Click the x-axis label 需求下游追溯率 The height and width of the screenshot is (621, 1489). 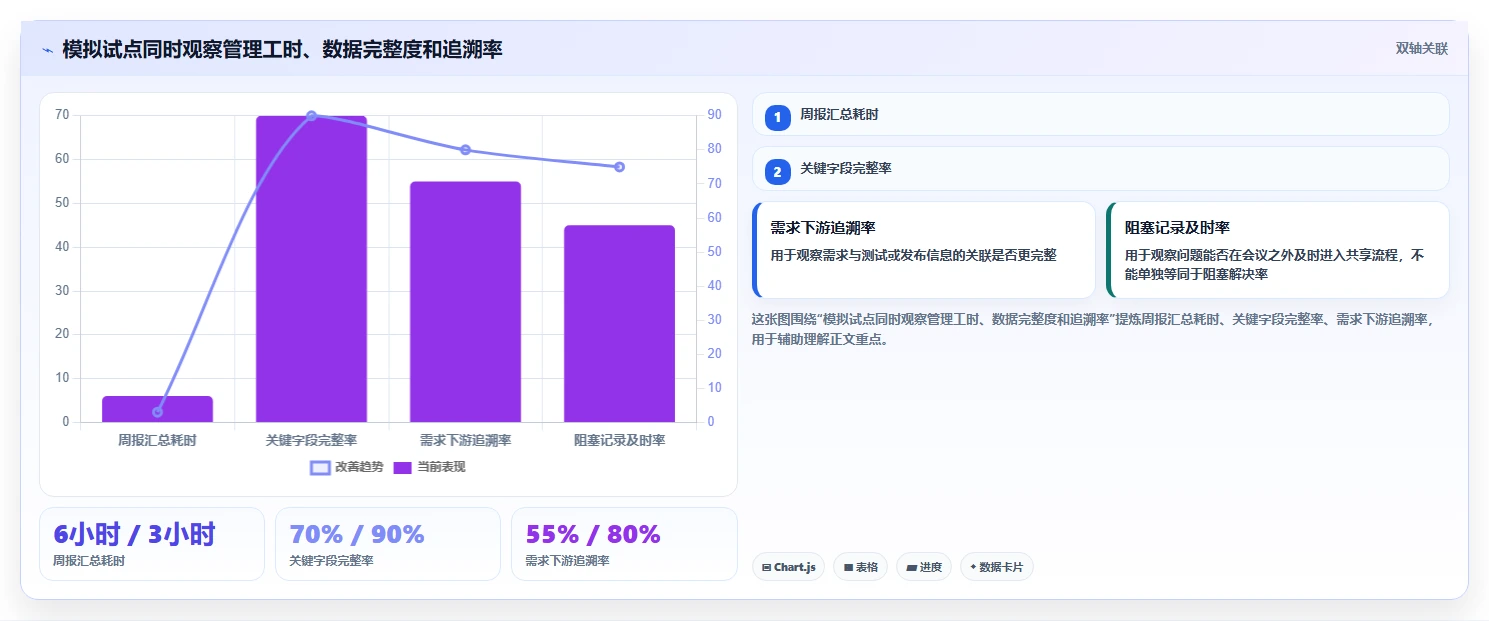tap(465, 440)
